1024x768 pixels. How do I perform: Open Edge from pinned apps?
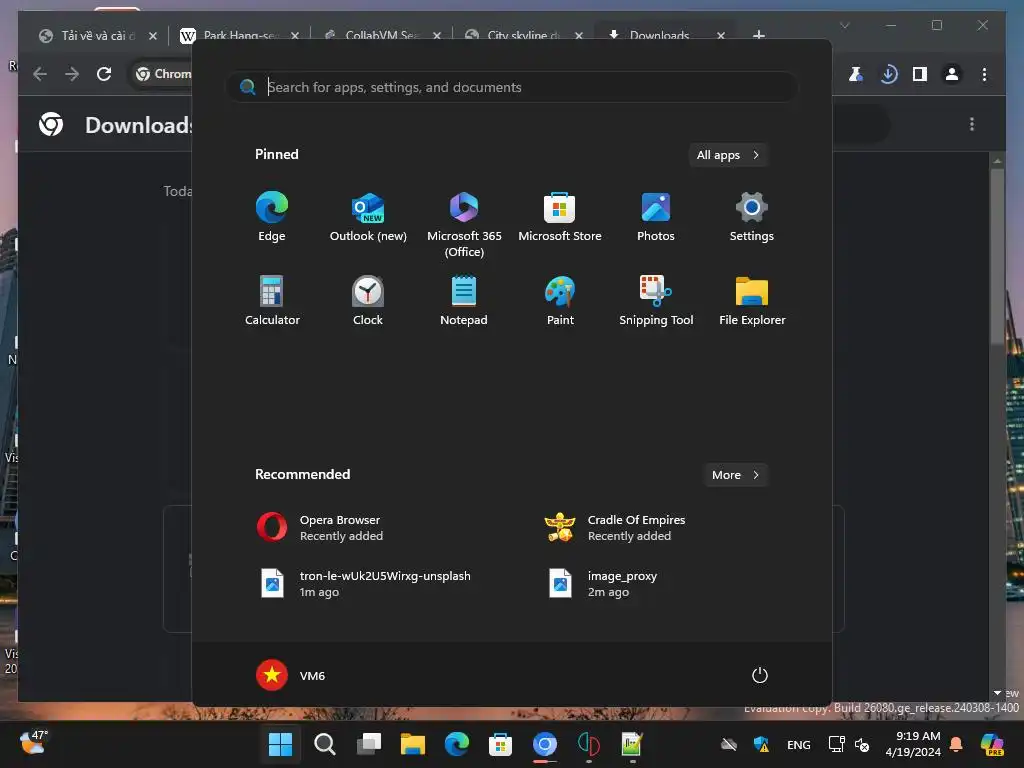[x=272, y=217]
